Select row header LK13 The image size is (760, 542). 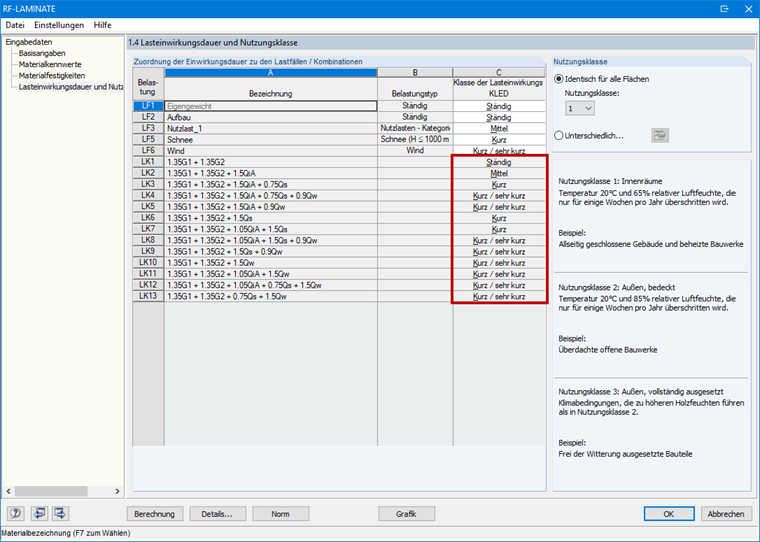(x=148, y=296)
